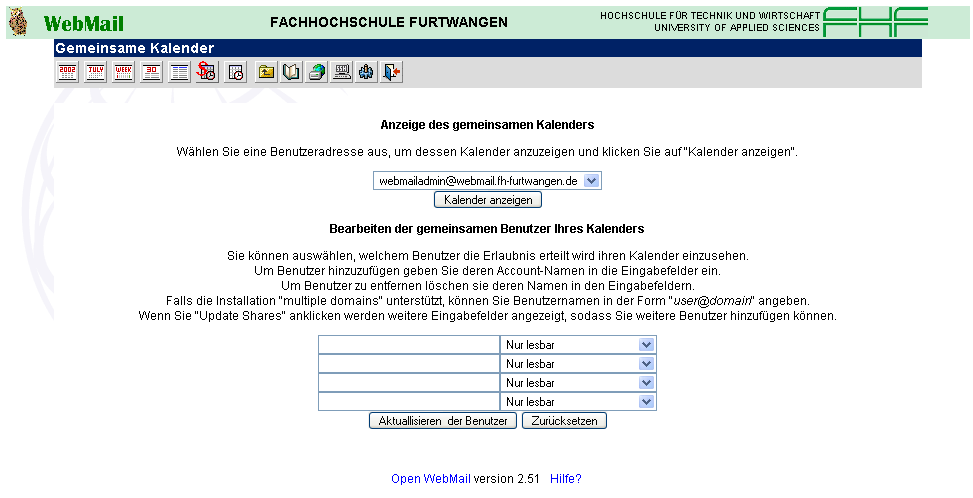Viewport: 973px width, 498px height.
Task: Focus the second user name input field
Action: pyautogui.click(x=409, y=364)
